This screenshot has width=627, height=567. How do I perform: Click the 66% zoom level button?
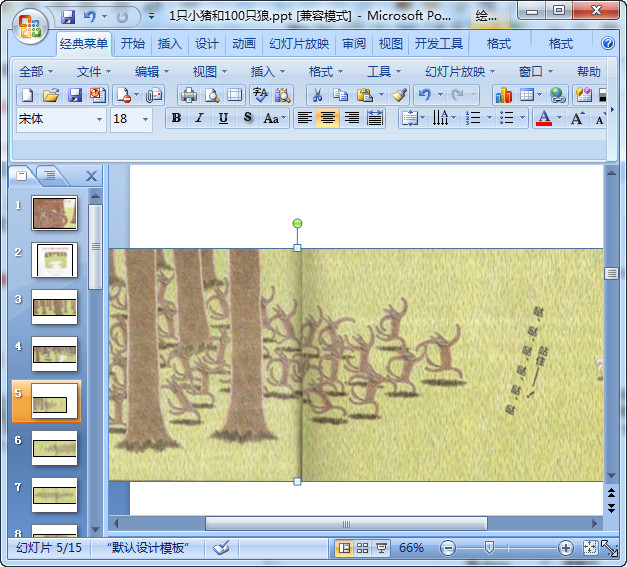[411, 547]
